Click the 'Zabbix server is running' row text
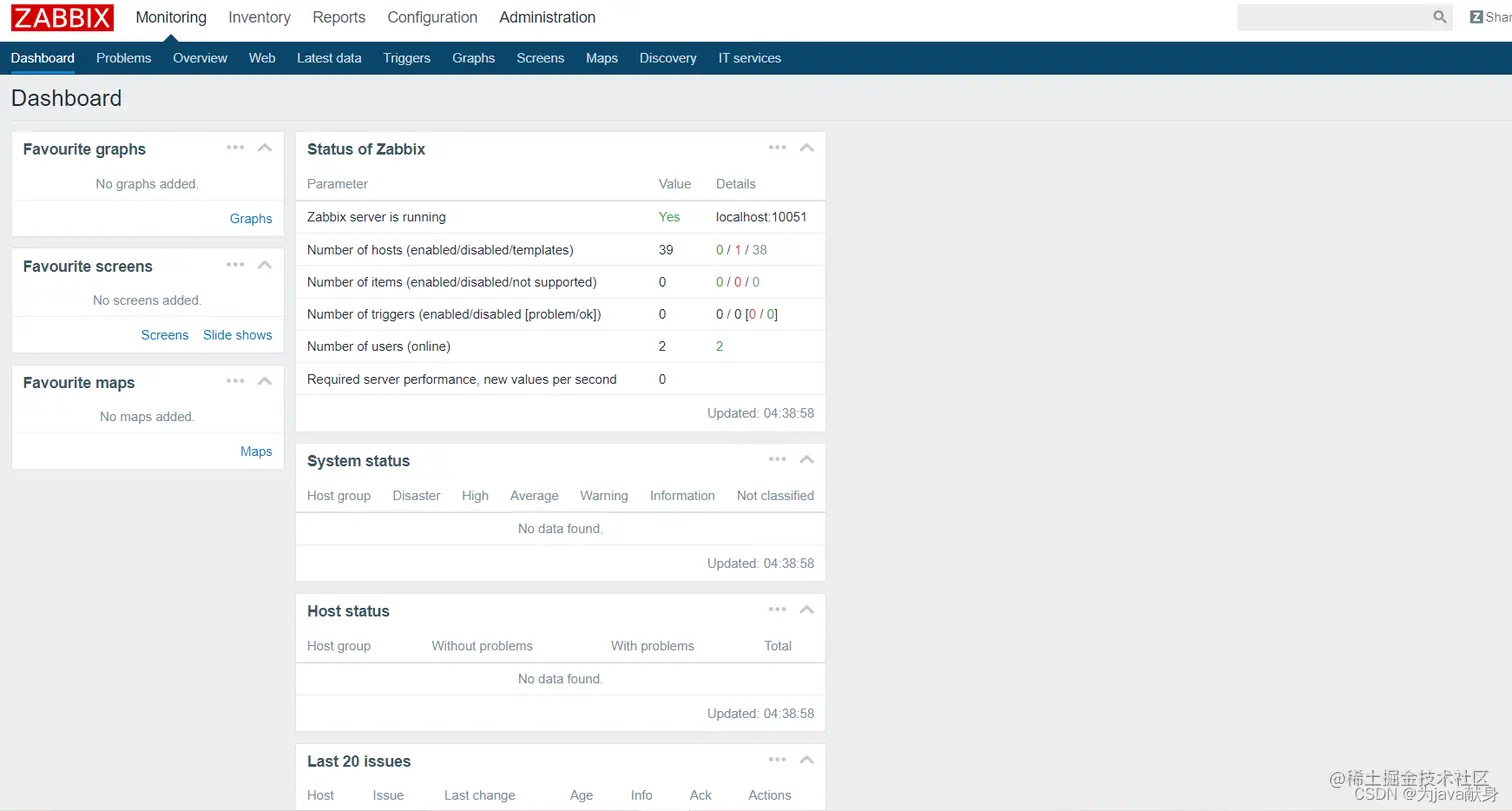The height and width of the screenshot is (811, 1512). 376,217
